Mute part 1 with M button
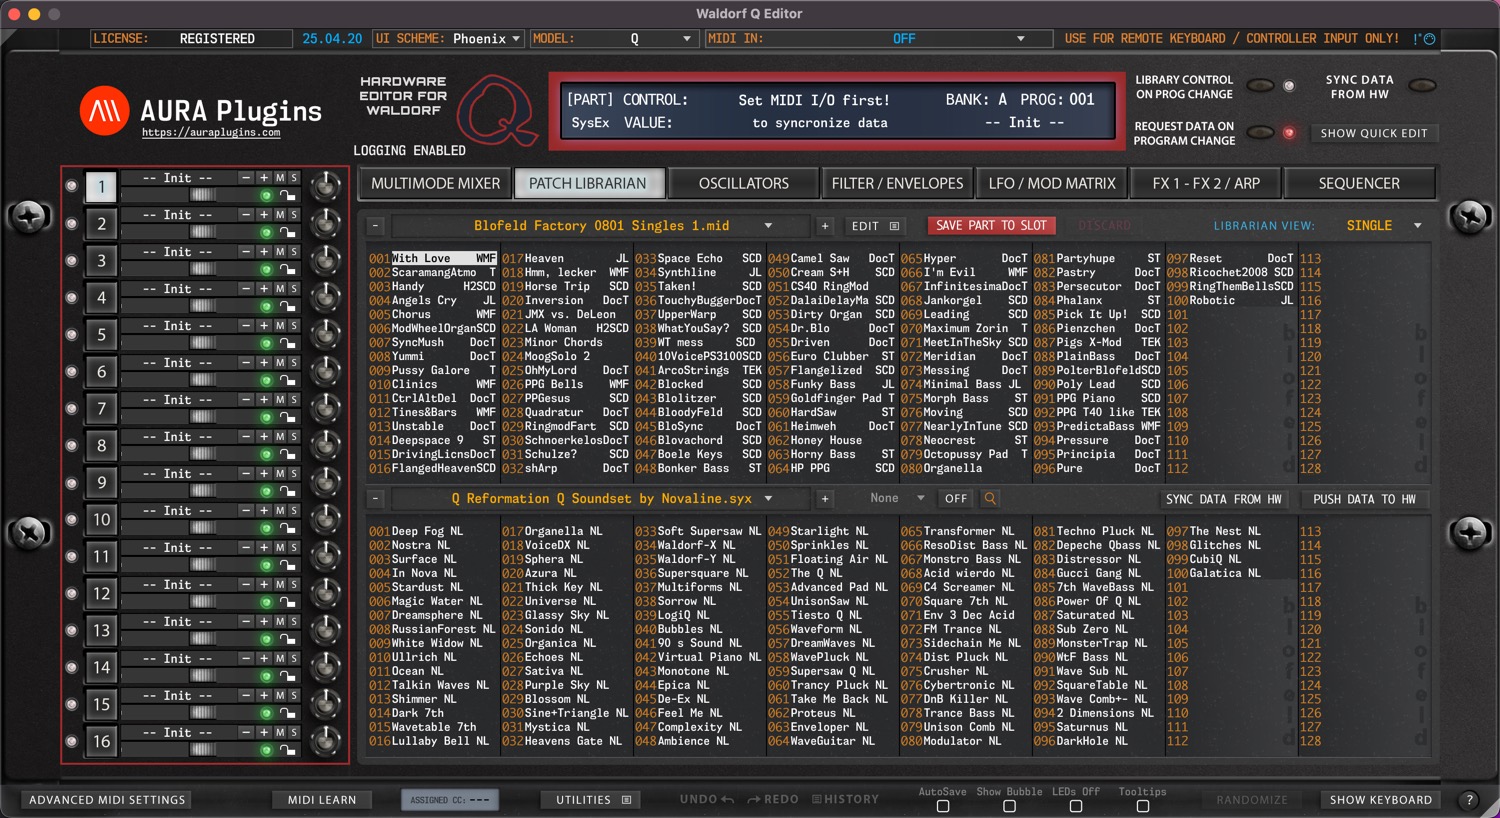The width and height of the screenshot is (1500, 818). [280, 178]
